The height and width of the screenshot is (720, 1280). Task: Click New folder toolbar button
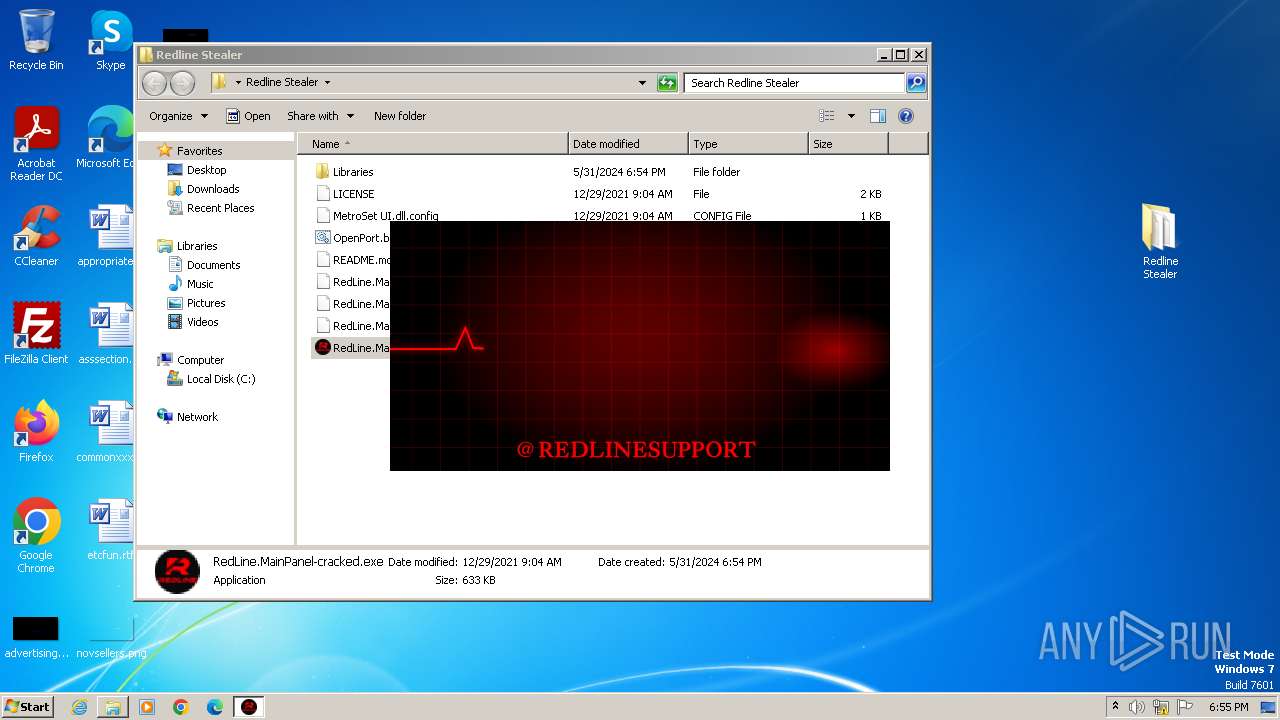[400, 116]
